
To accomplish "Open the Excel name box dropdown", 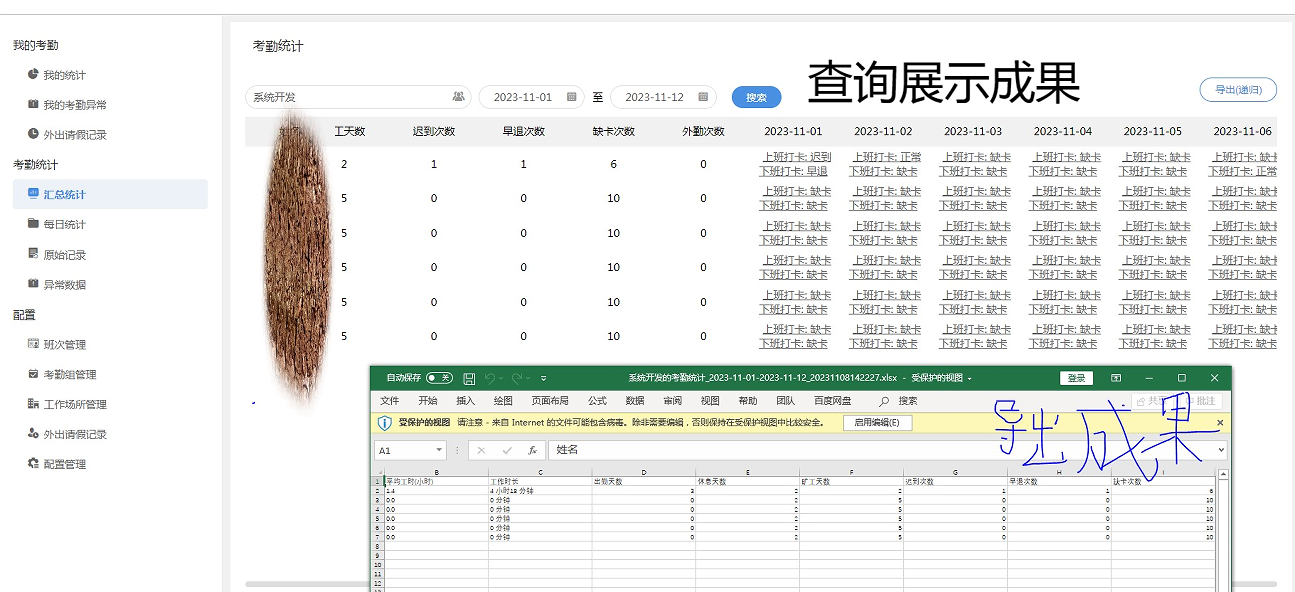I will coord(439,450).
